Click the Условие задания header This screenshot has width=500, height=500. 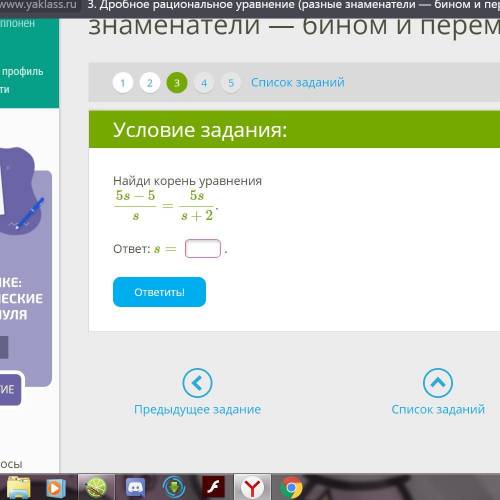click(x=200, y=130)
